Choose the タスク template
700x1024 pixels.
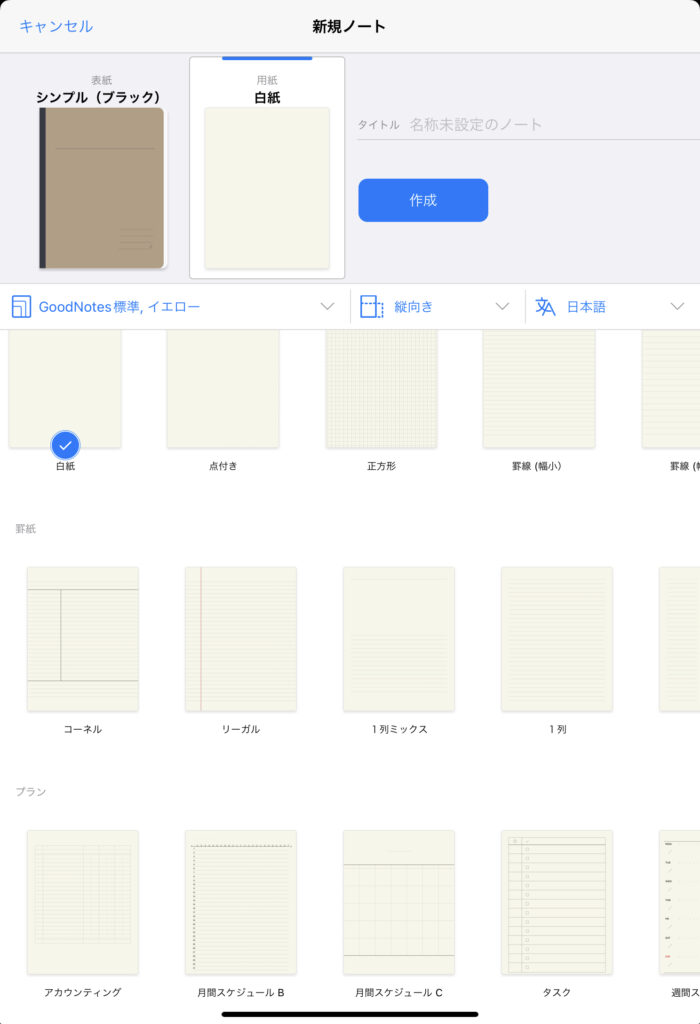point(557,902)
